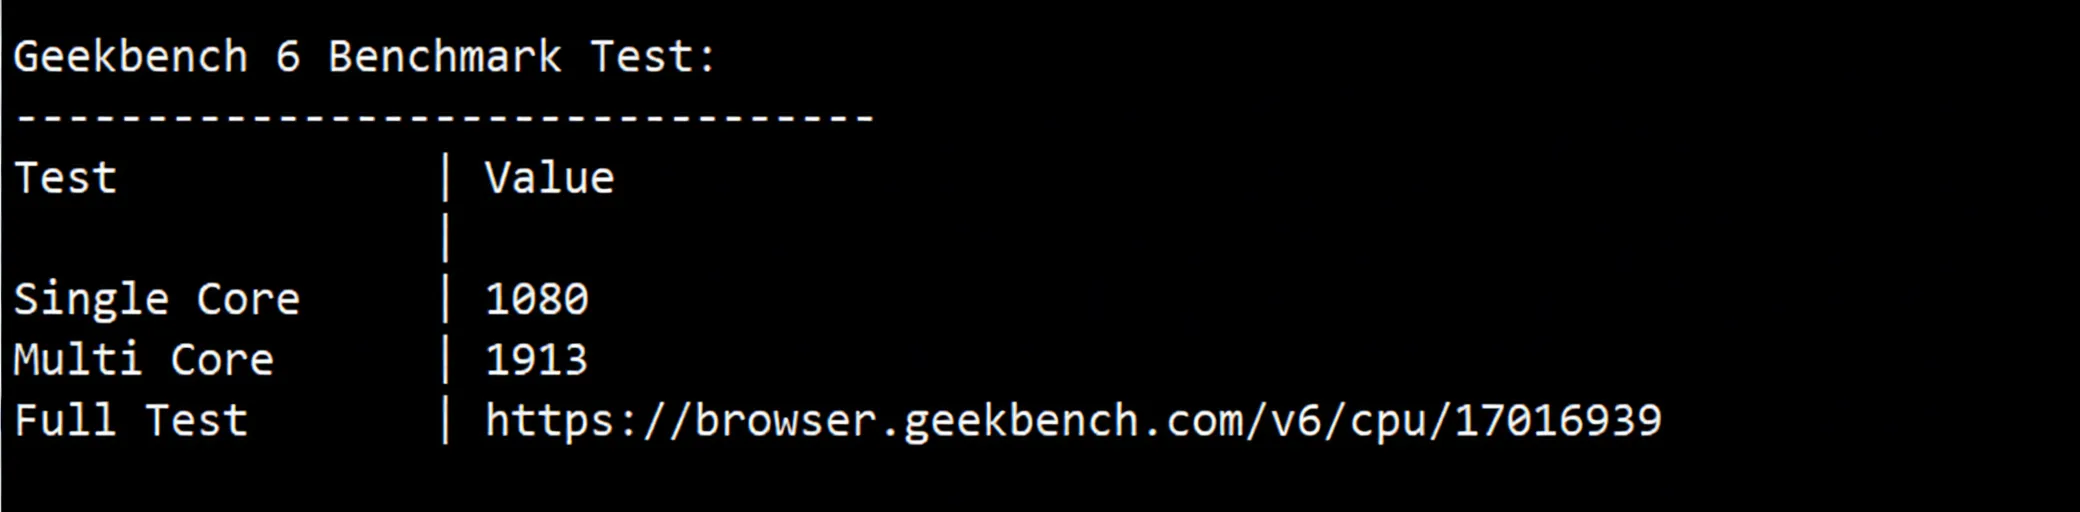The image size is (2080, 512).
Task: Click the Multi Core row label
Action: pos(143,360)
